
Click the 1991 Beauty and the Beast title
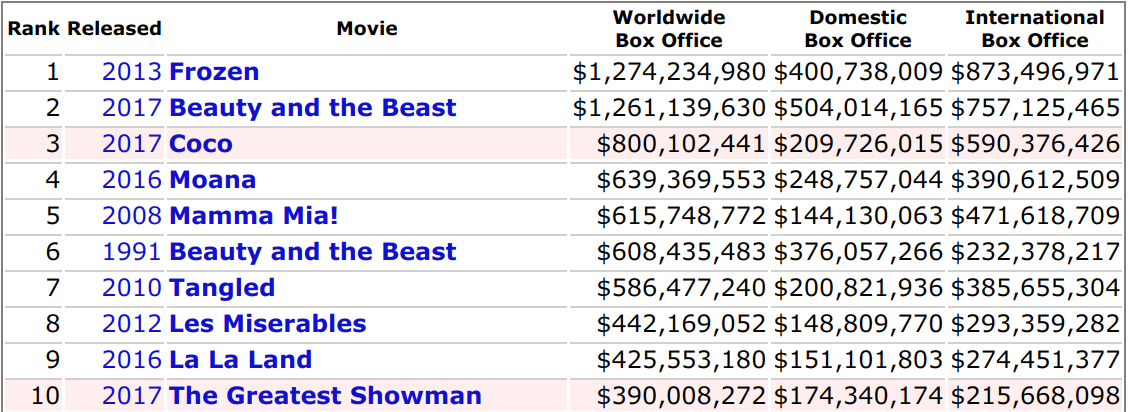(x=312, y=252)
